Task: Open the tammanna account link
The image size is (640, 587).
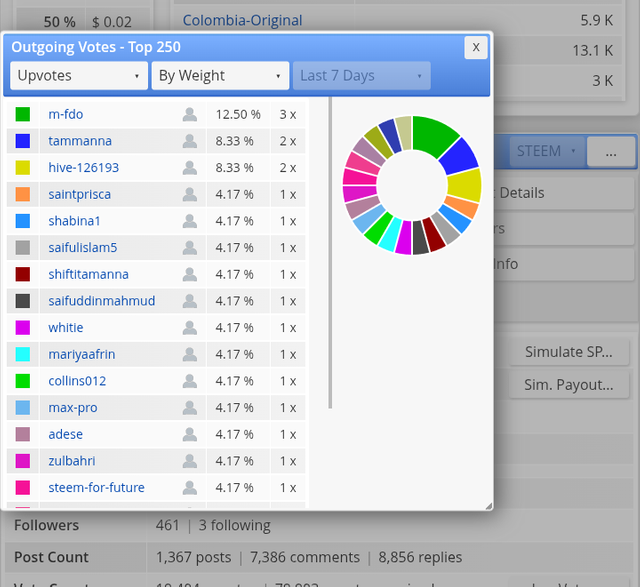Action: pos(80,141)
